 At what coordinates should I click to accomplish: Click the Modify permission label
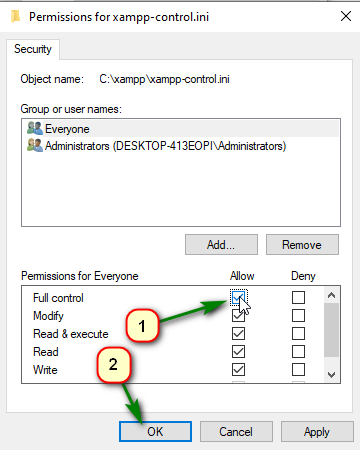[x=48, y=316]
